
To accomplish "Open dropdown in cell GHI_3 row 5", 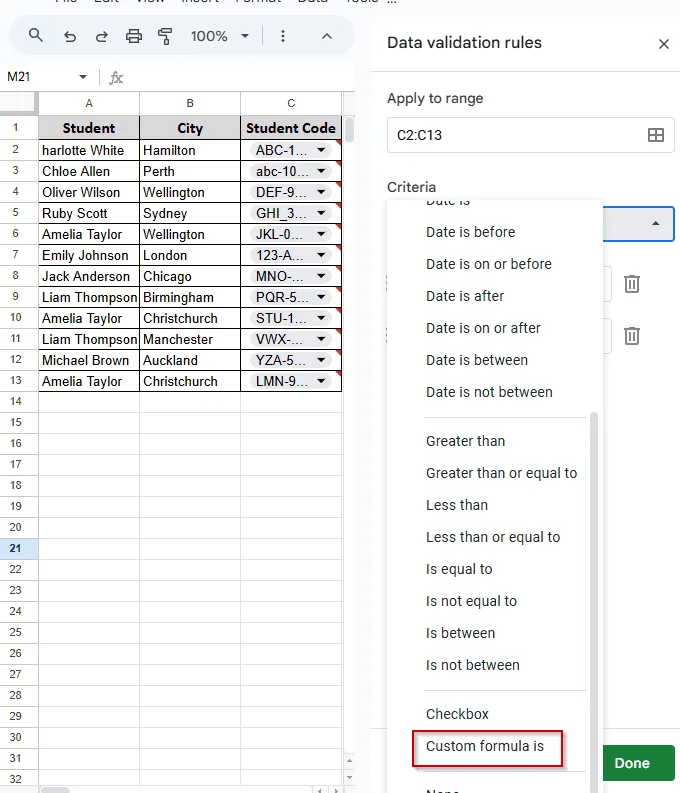I will click(x=321, y=213).
